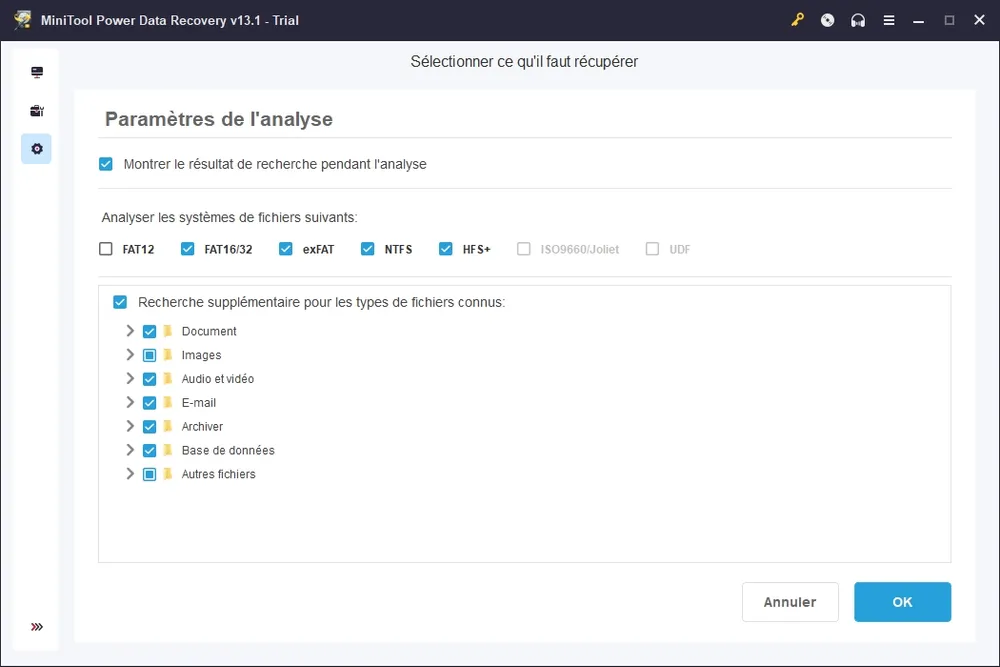Click the Autres fichiers folder icon
The height and width of the screenshot is (667, 1000).
point(168,474)
